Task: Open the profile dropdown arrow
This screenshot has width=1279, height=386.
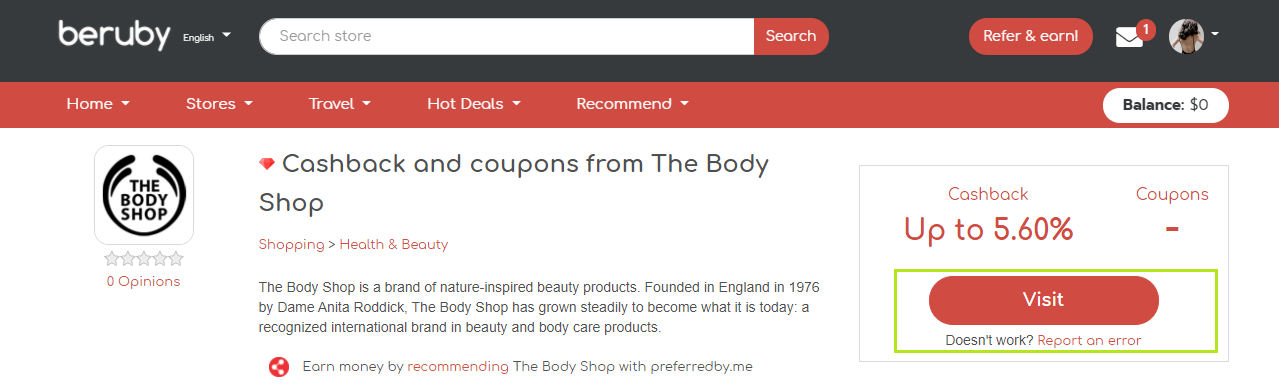Action: [1214, 34]
